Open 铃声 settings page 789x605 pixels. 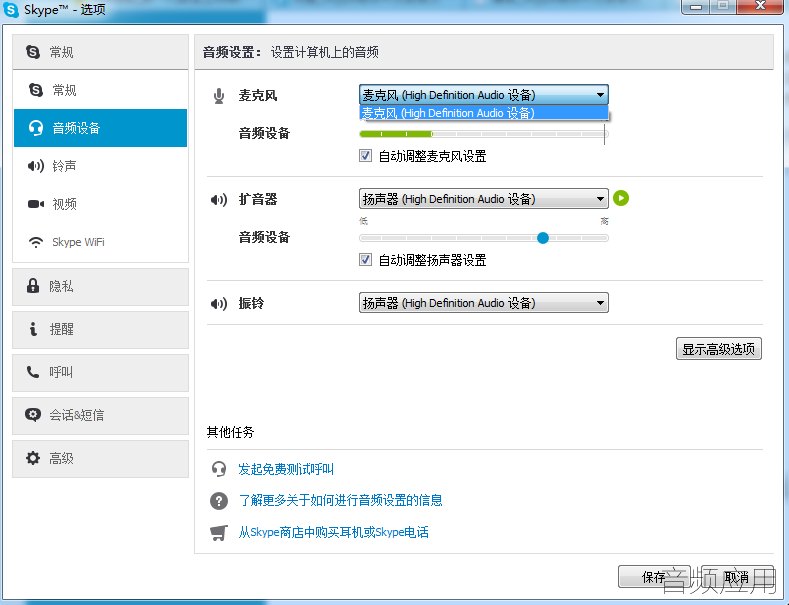point(100,166)
